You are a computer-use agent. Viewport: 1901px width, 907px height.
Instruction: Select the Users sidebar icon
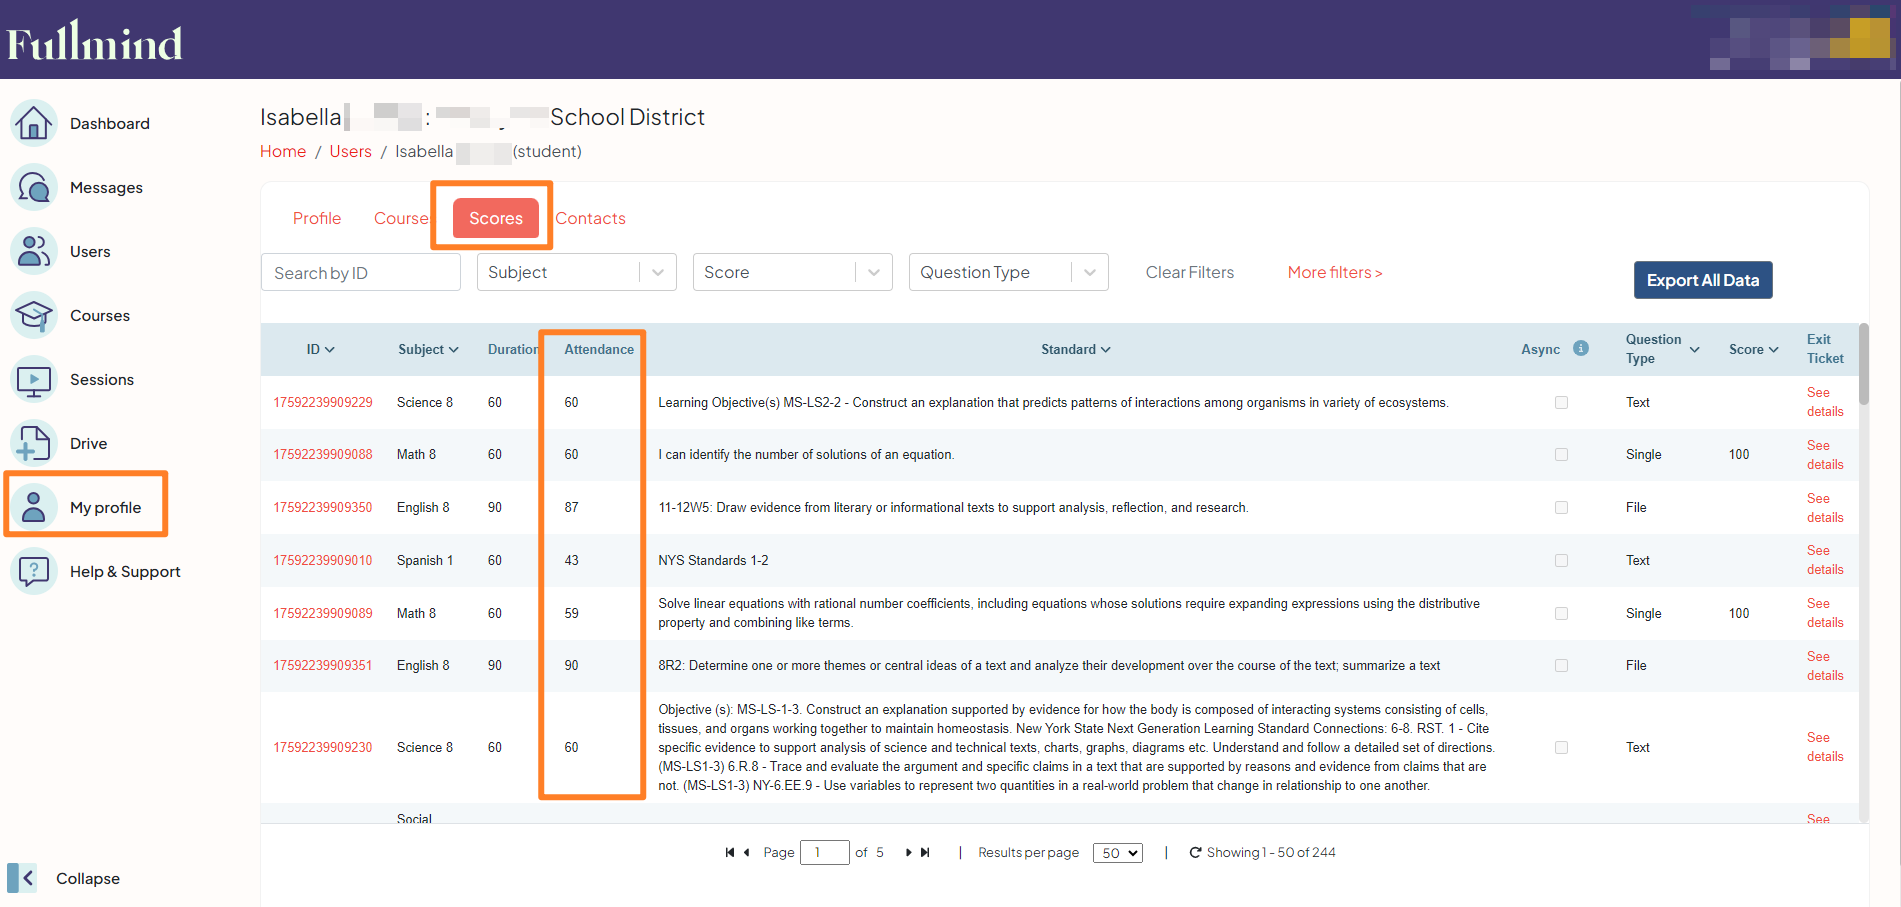tap(34, 251)
